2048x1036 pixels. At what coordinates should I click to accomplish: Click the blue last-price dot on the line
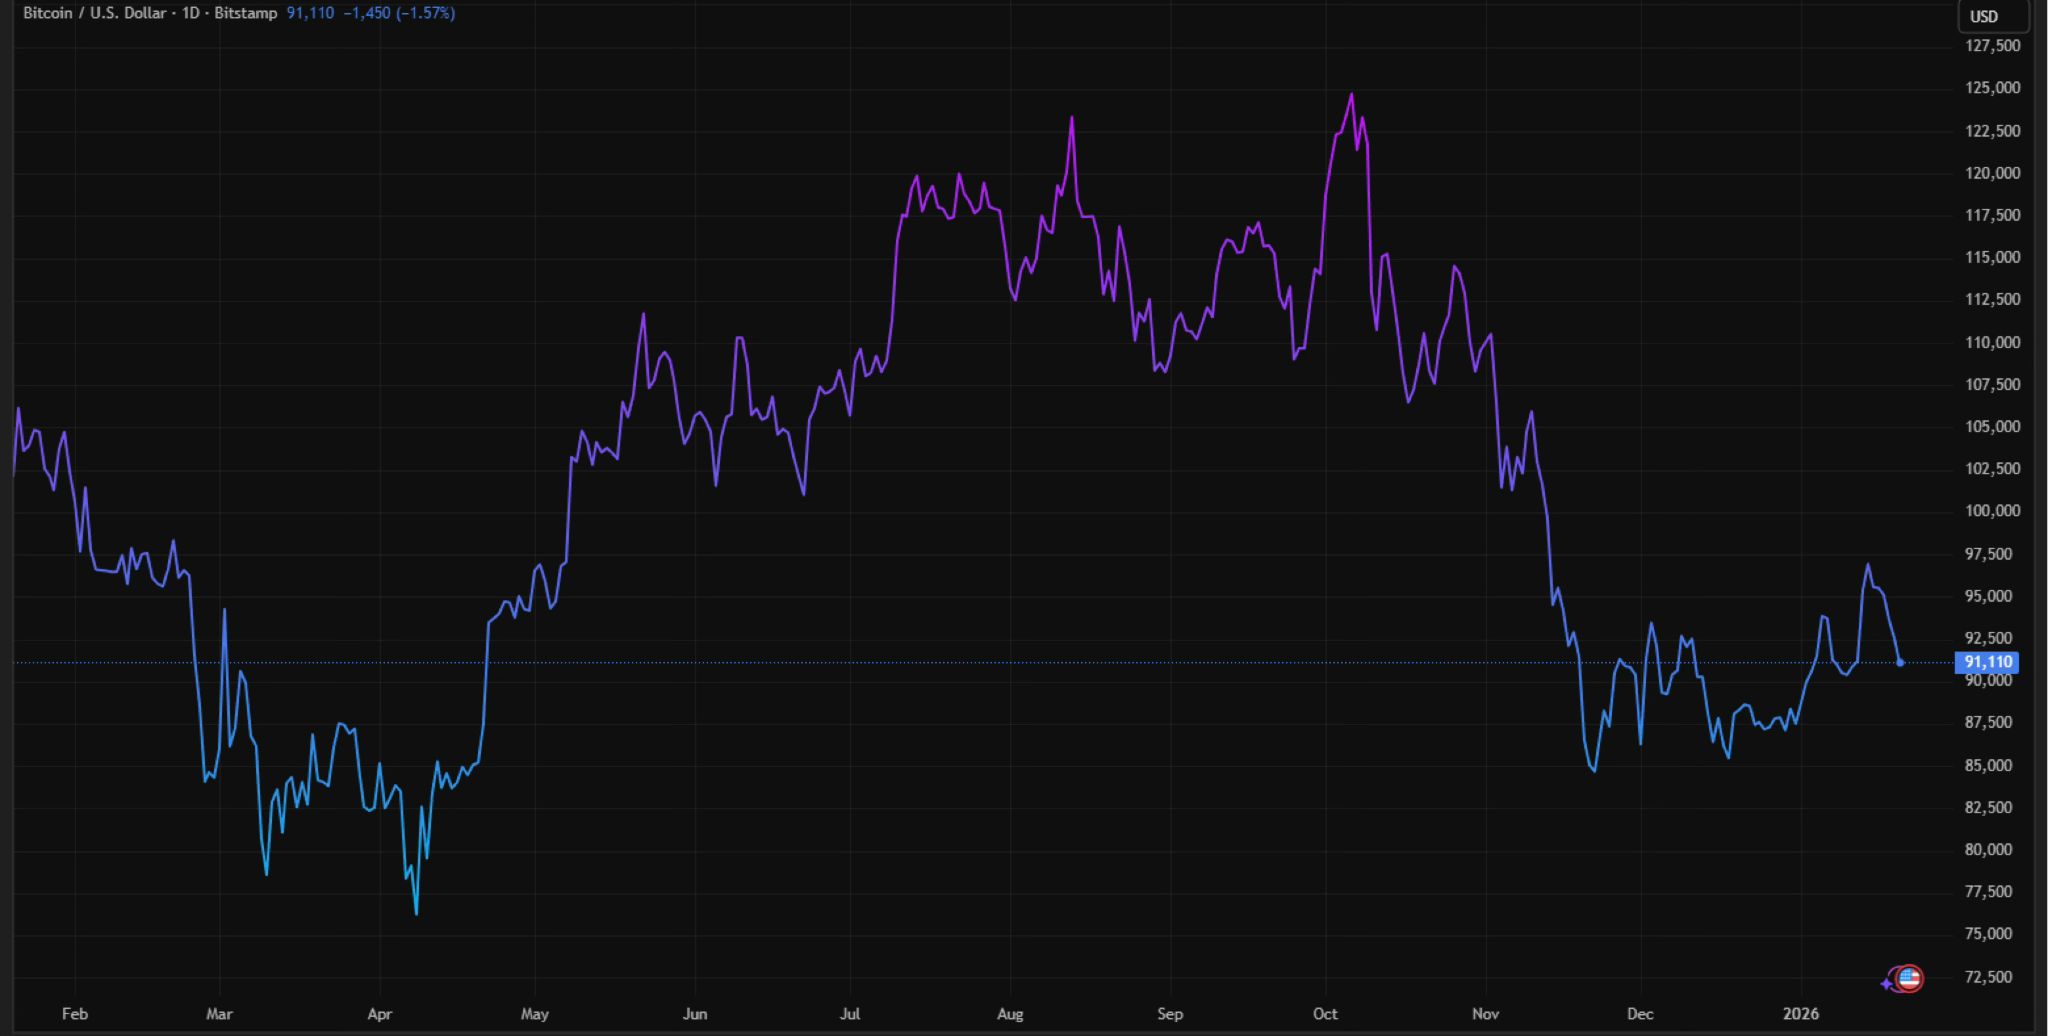1900,663
